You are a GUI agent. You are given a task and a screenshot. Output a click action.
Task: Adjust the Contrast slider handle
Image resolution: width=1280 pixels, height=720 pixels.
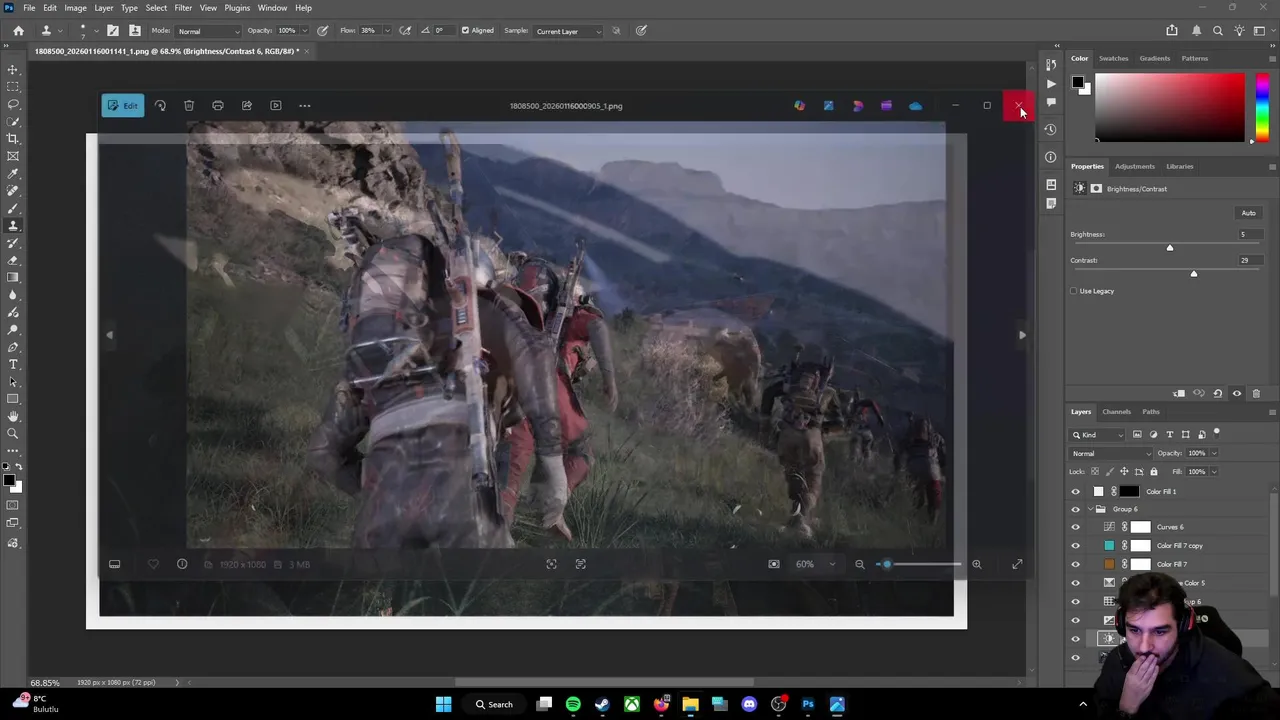[x=1193, y=273]
